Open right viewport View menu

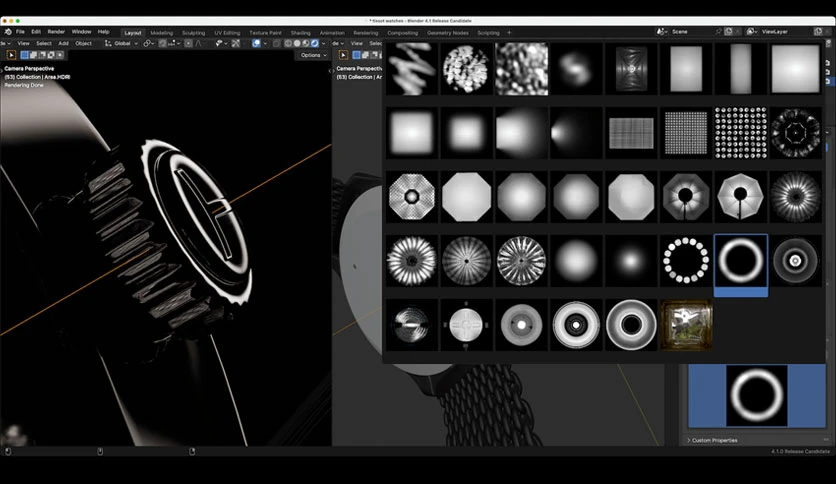point(356,43)
